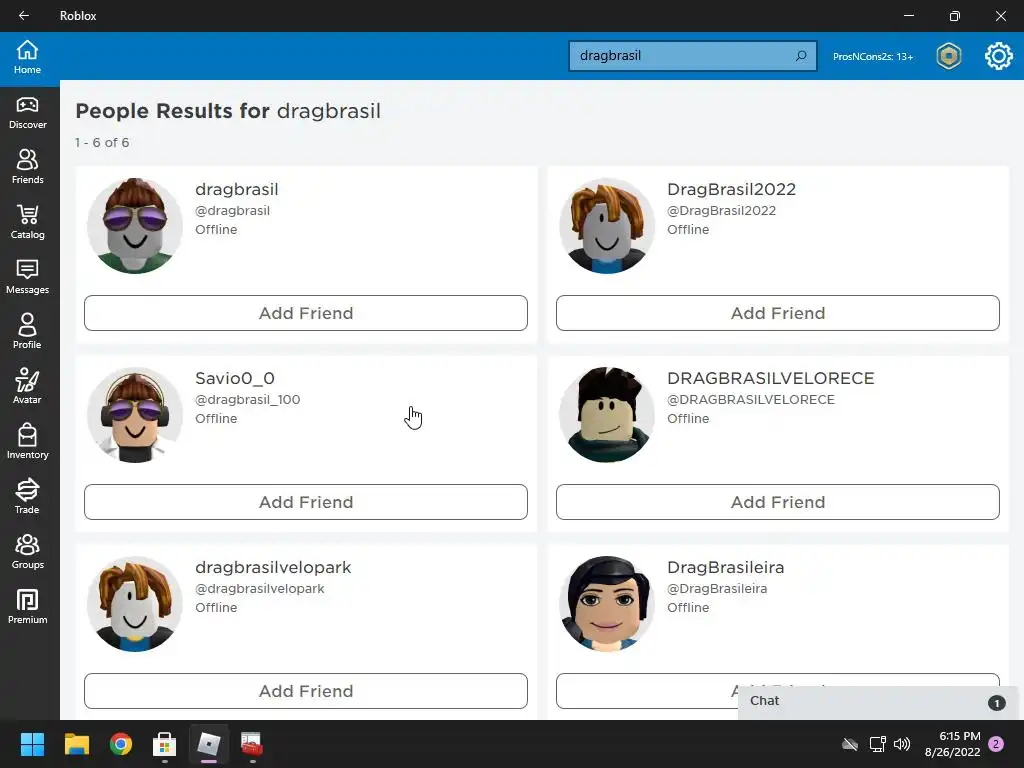Viewport: 1024px width, 768px height.
Task: Click the DRAGBRASILVELORECE display name
Action: point(771,378)
